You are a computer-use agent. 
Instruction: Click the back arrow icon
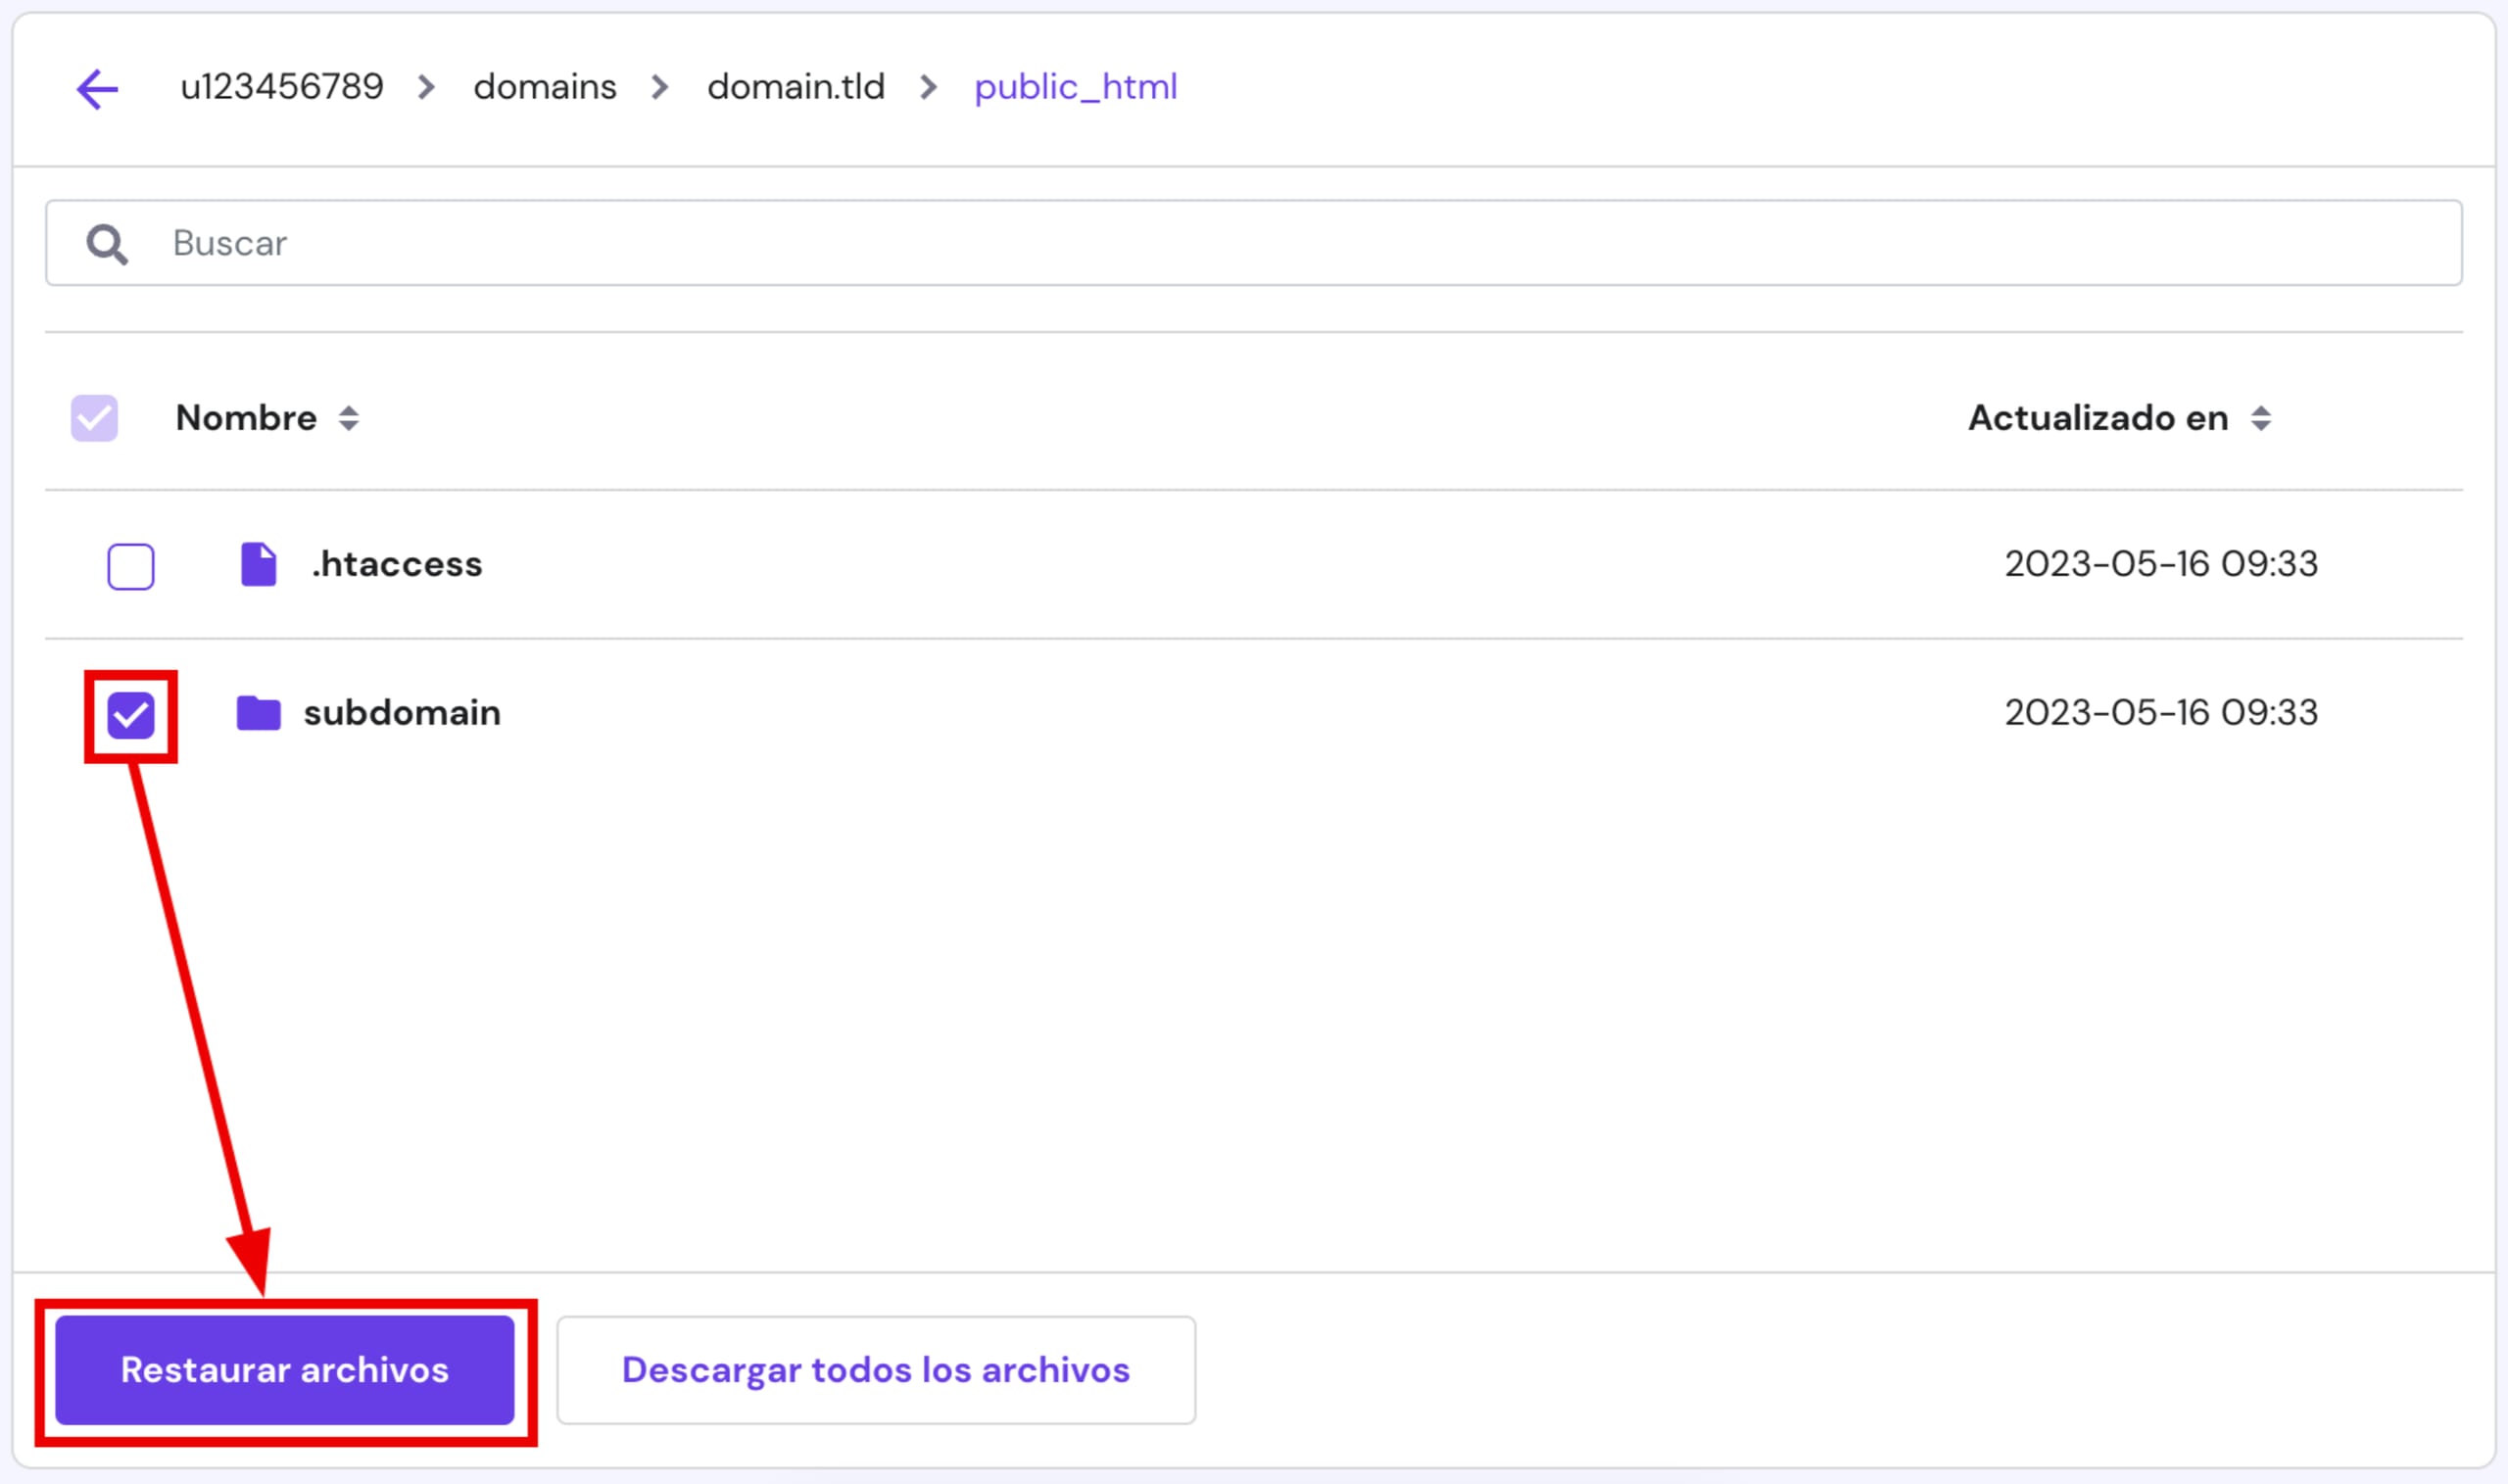[97, 89]
